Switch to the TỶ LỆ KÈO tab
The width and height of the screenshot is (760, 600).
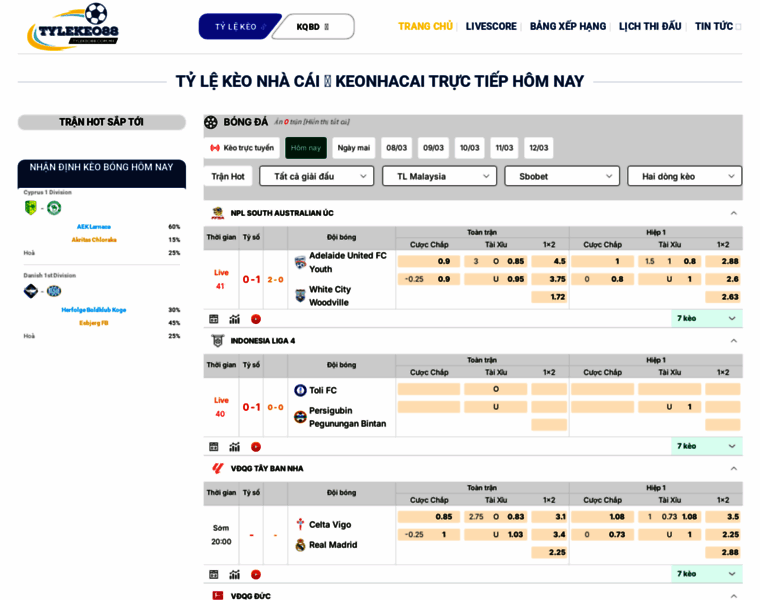click(238, 27)
